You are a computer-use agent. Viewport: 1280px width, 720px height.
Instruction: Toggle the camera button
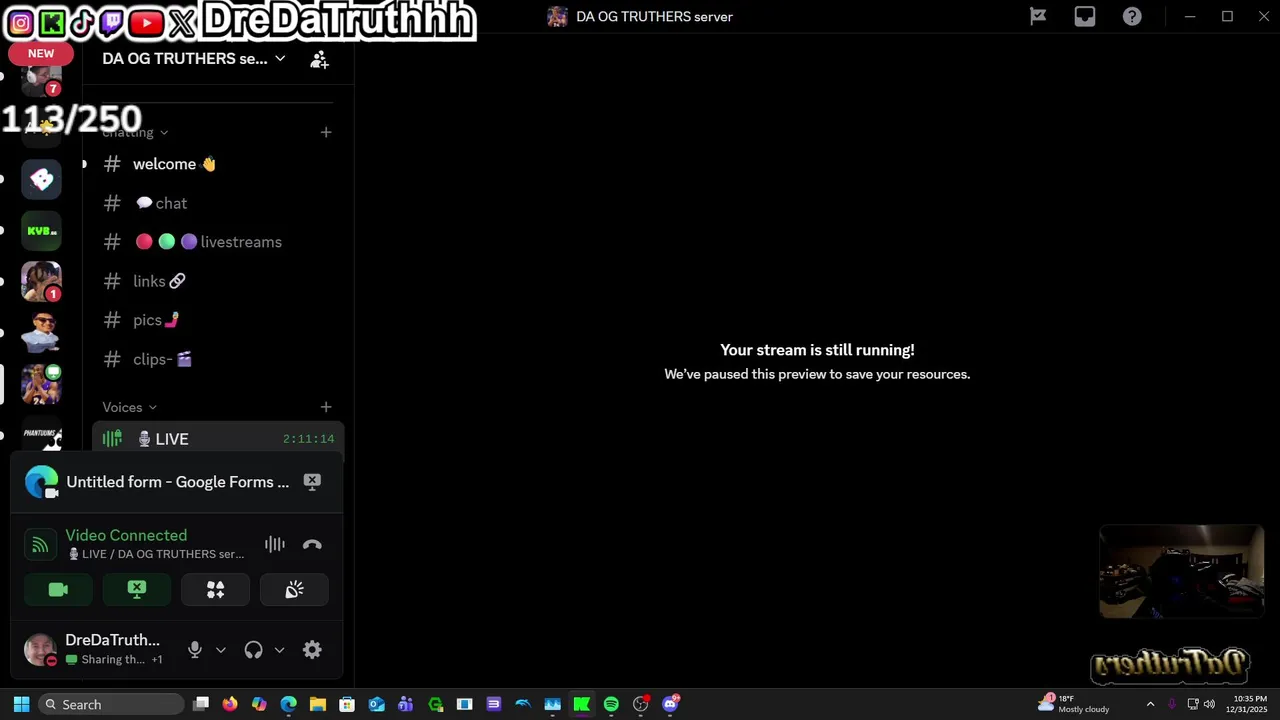[x=58, y=590]
